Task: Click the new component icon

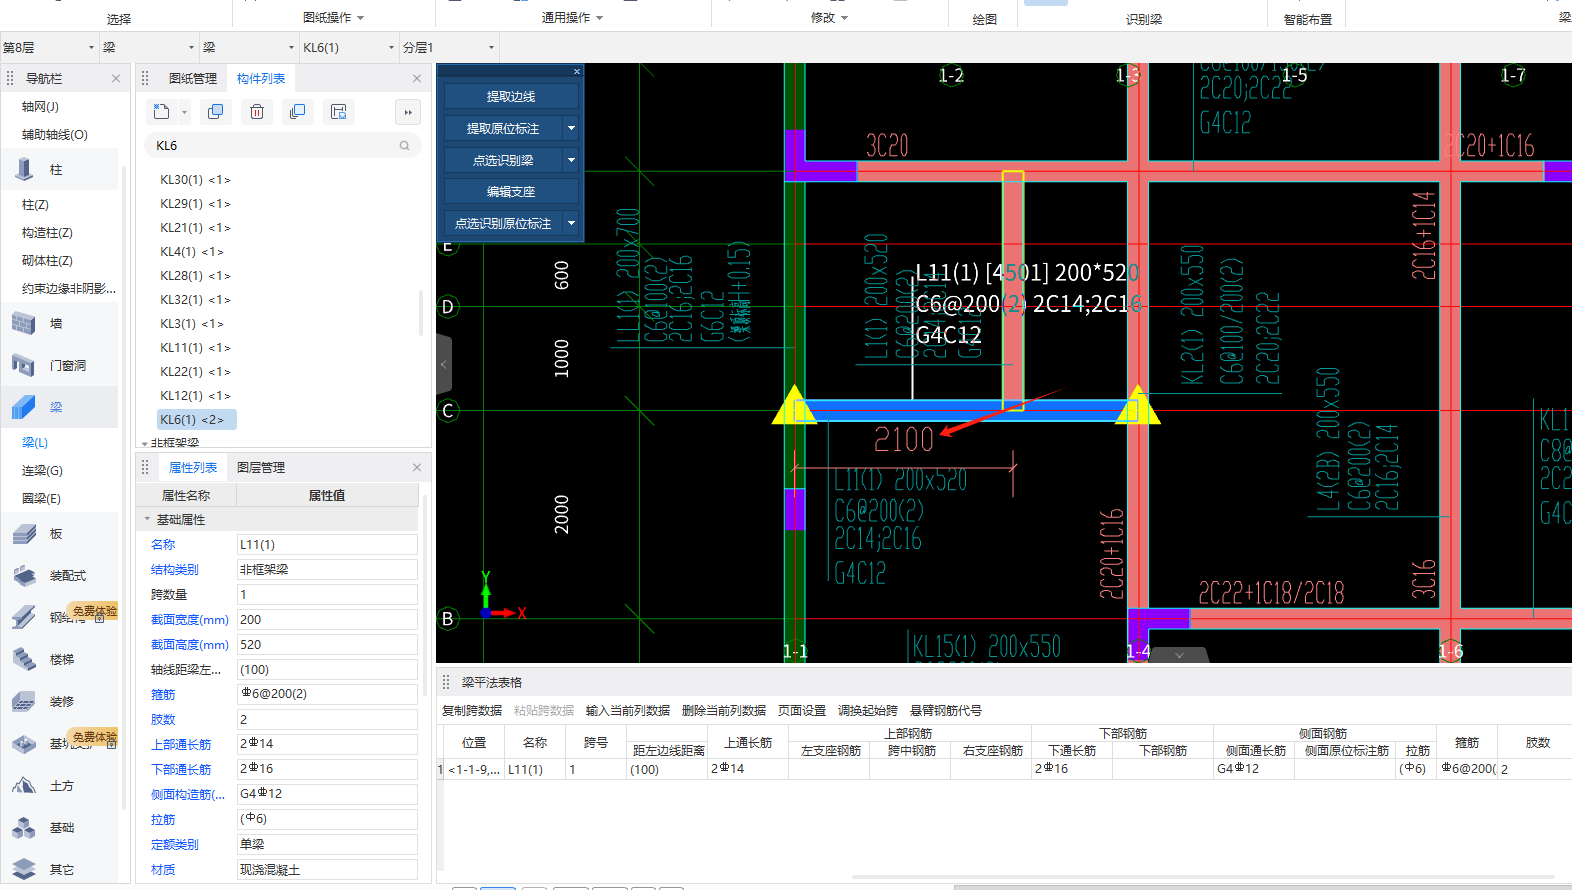Action: click(x=161, y=112)
